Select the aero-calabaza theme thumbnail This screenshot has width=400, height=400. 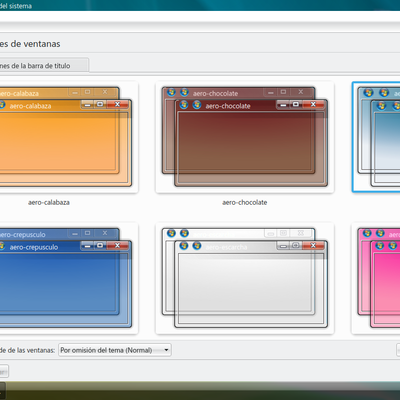click(68, 137)
